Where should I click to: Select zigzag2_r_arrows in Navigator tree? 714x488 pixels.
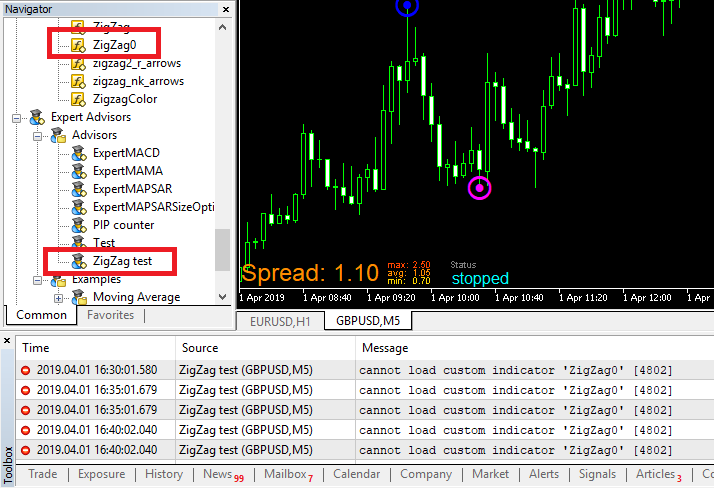point(137,63)
